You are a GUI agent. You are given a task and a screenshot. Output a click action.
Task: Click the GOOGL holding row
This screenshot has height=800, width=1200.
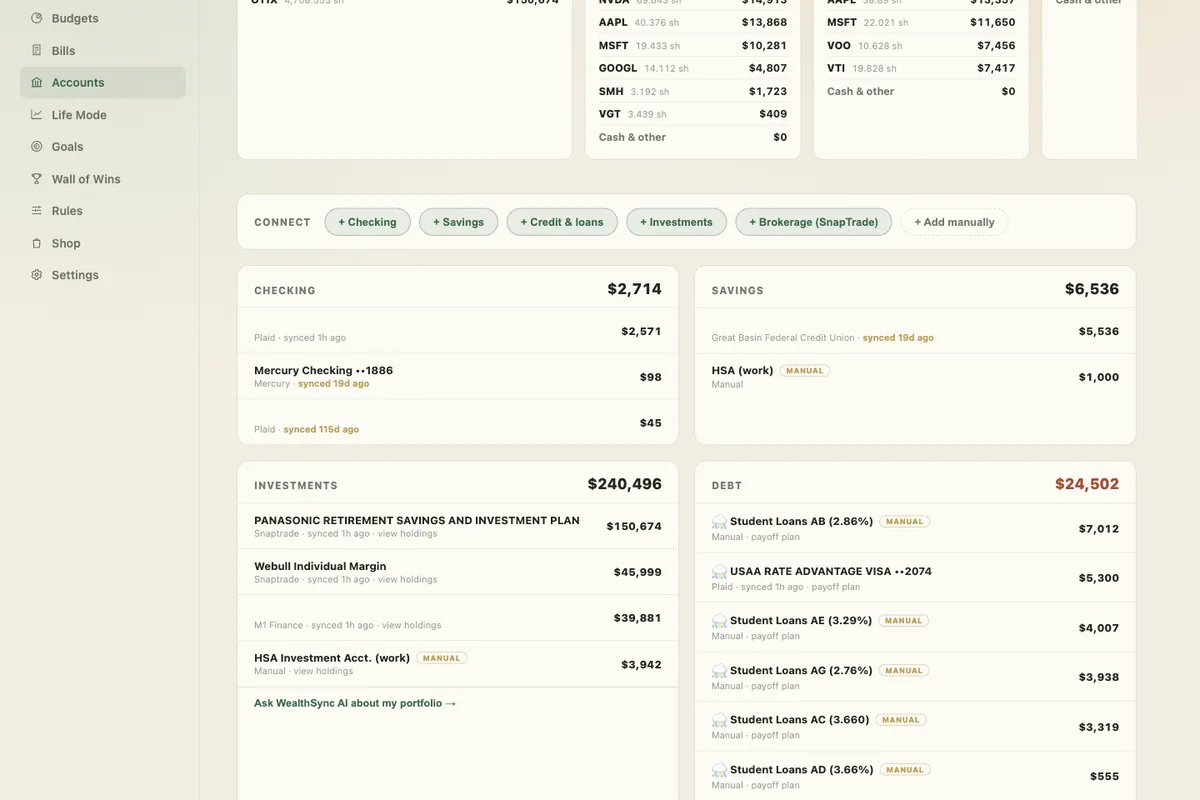(x=693, y=68)
